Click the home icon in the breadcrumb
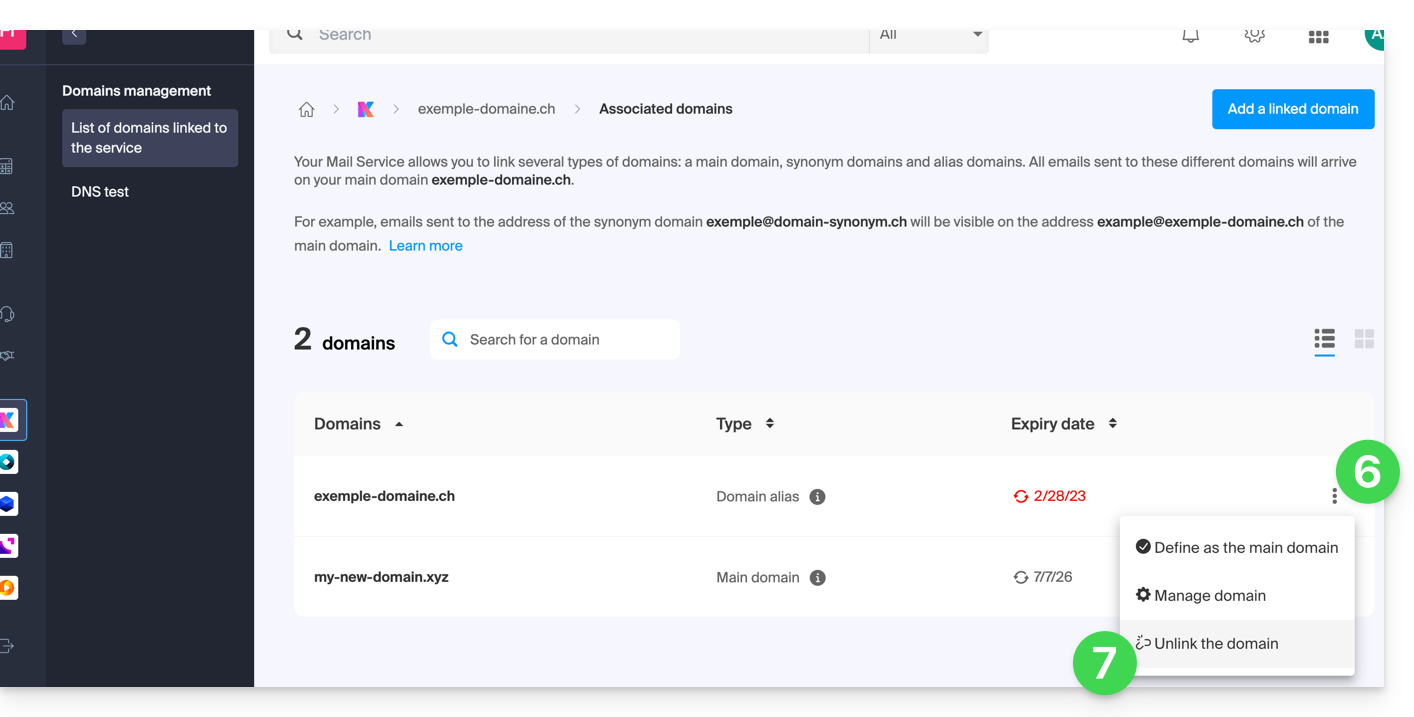Screen dimensions: 1414x717 click(x=307, y=110)
